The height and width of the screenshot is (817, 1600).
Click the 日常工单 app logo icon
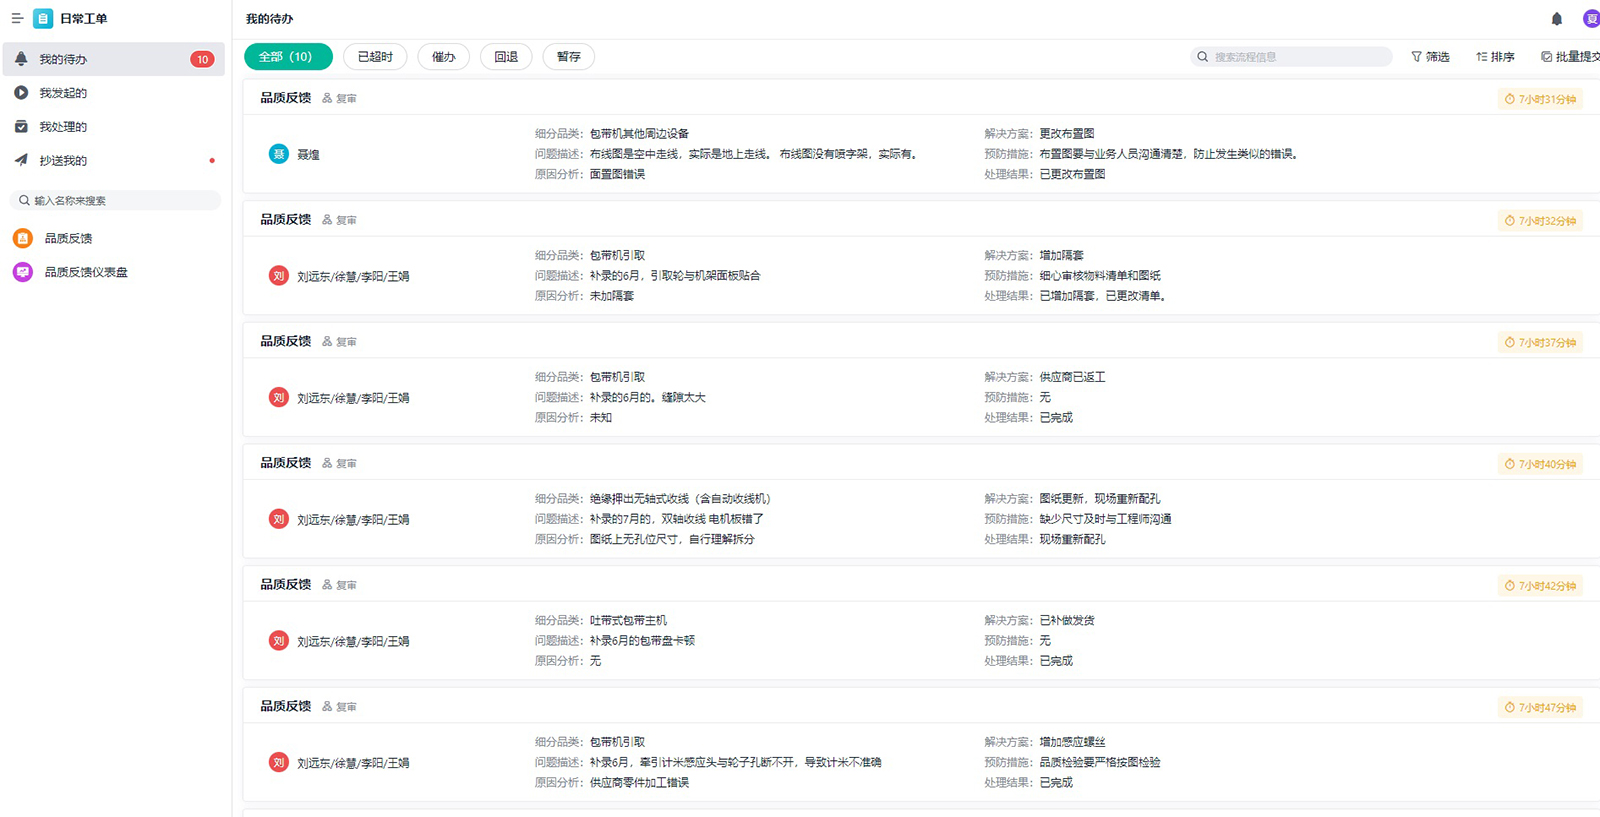click(x=43, y=18)
